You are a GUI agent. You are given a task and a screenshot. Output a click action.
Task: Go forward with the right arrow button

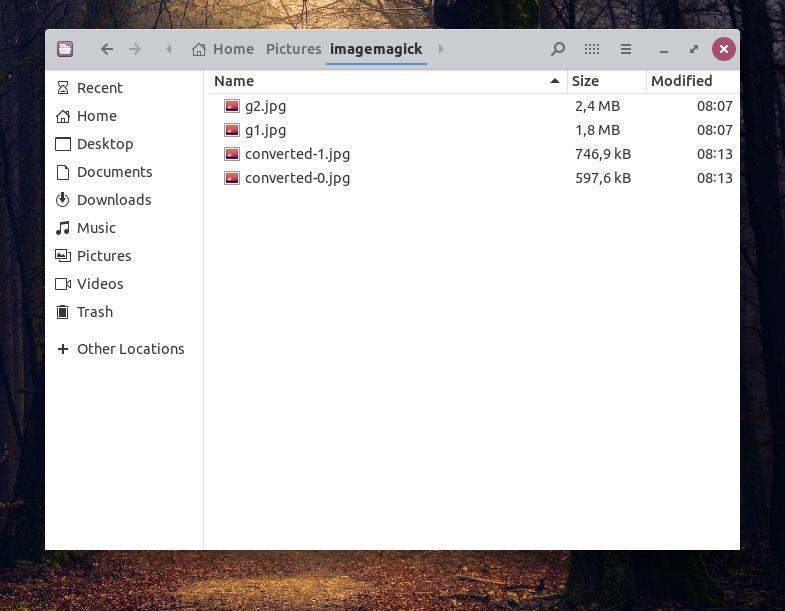pos(135,49)
